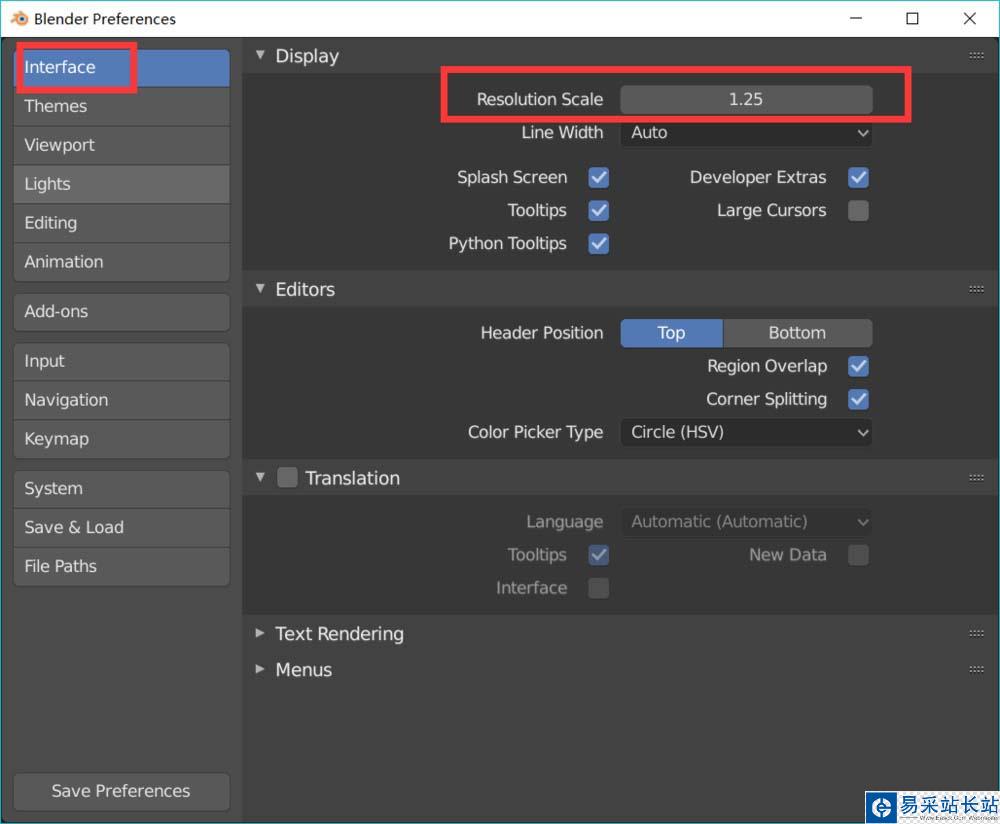Open the Color Picker Type dropdown

746,432
